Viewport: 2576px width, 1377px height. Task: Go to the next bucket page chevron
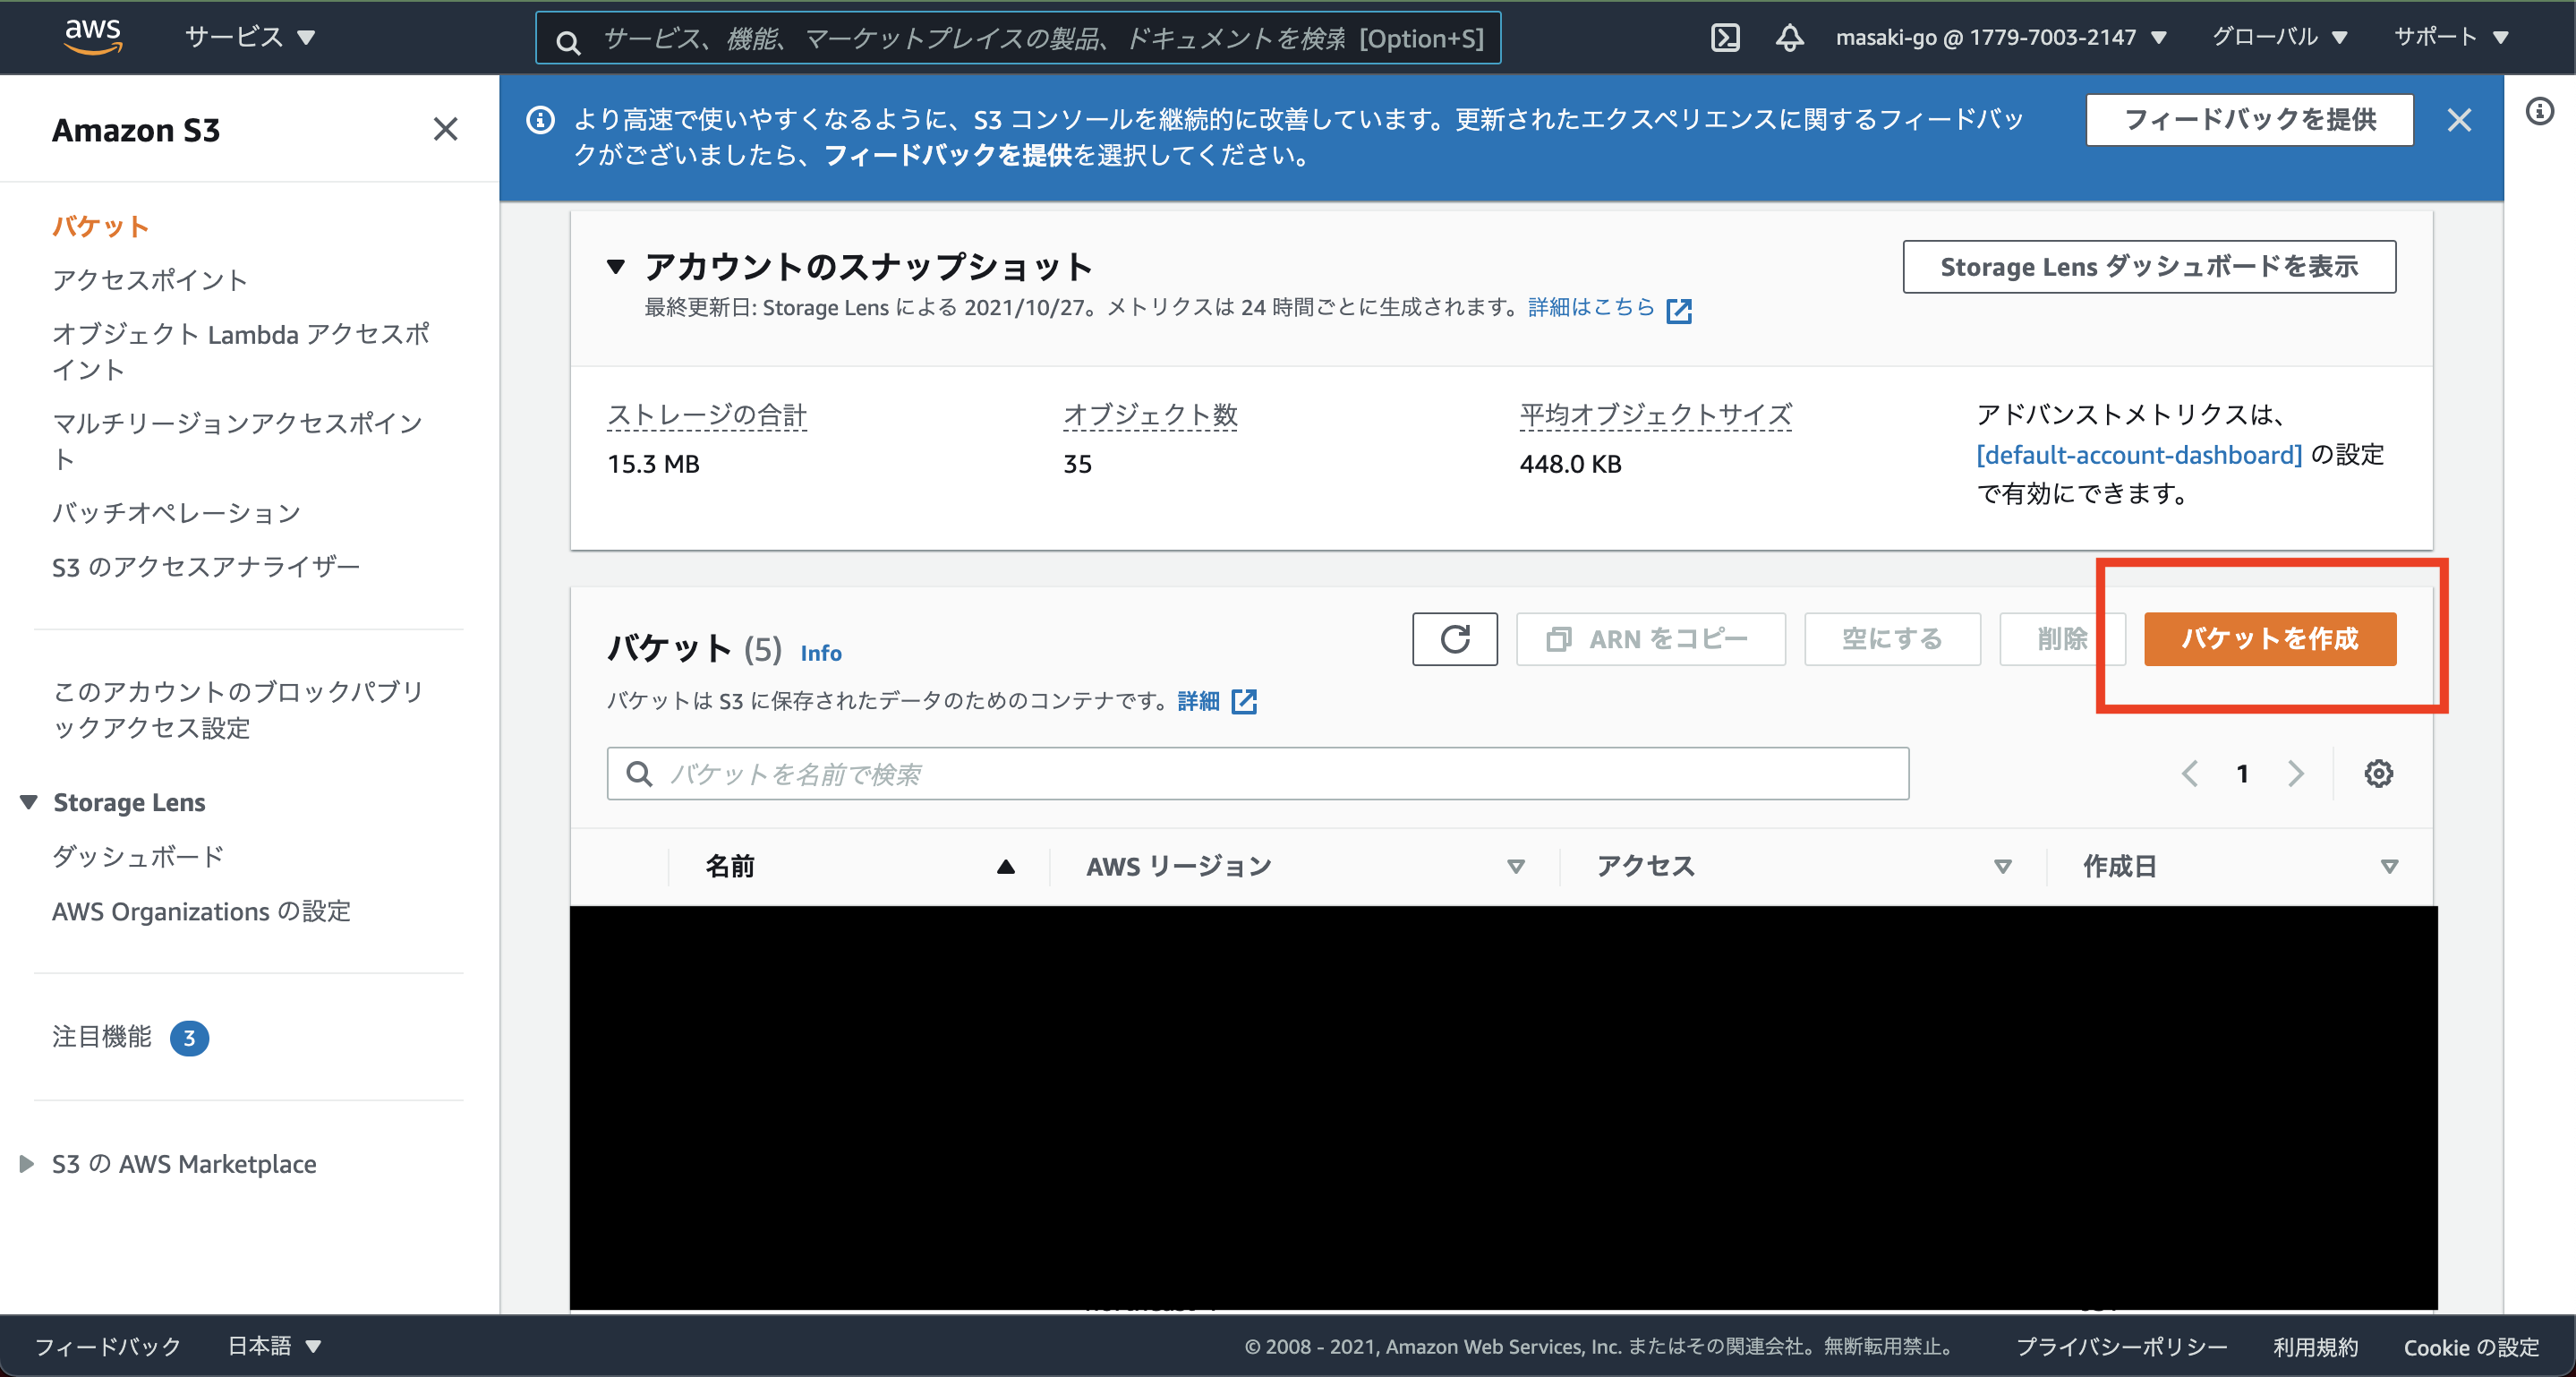click(x=2296, y=772)
